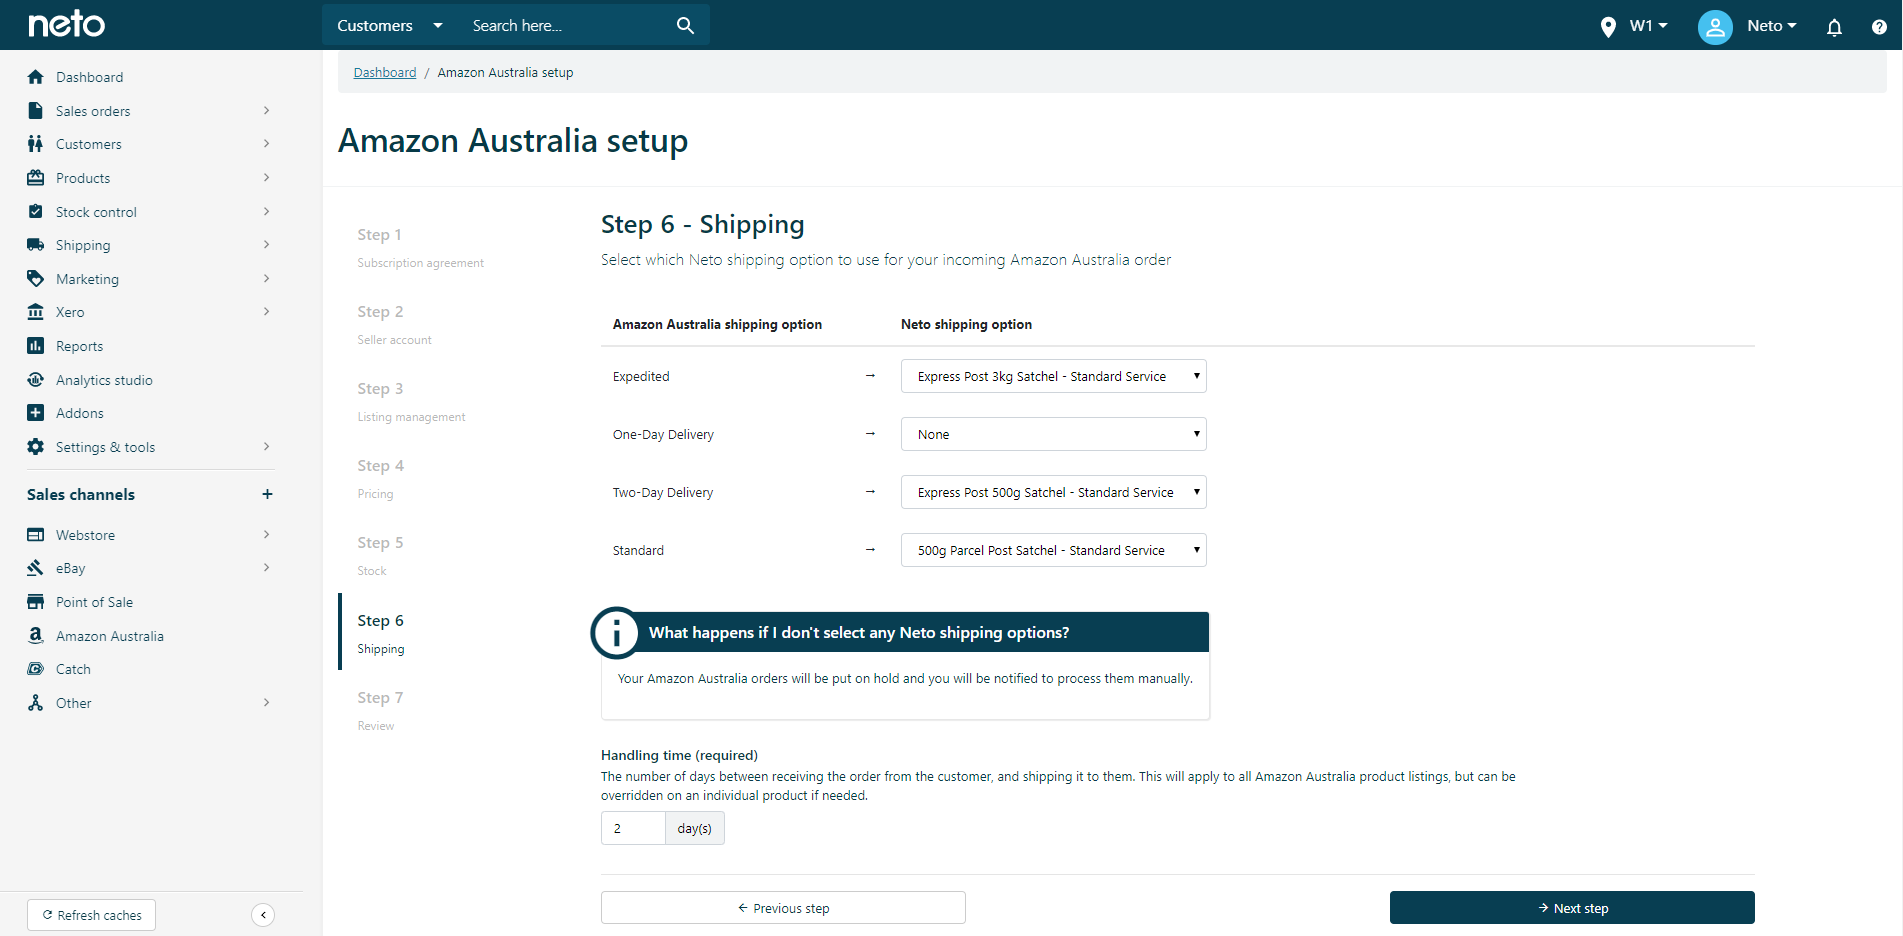Open the Reports menu item
This screenshot has height=936, width=1903.
pyautogui.click(x=79, y=346)
